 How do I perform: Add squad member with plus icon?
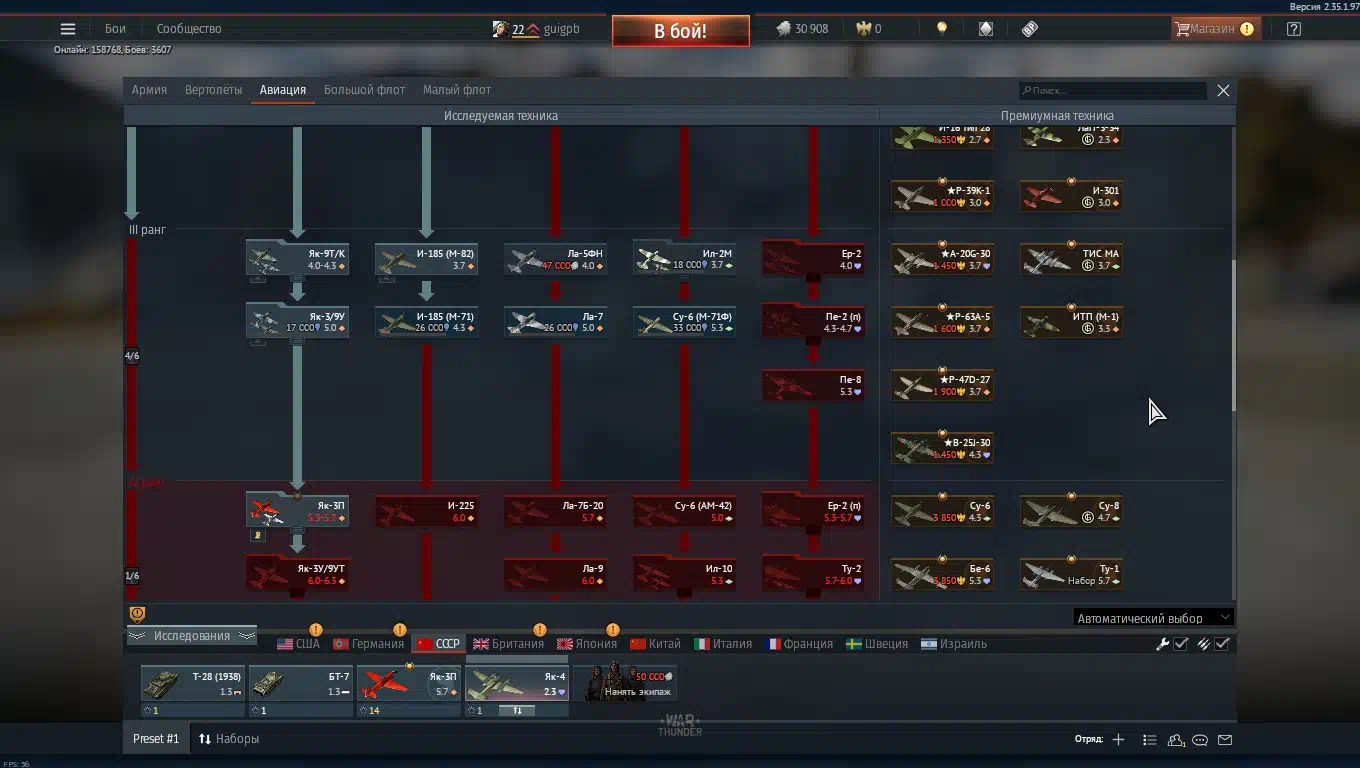pyautogui.click(x=1118, y=740)
